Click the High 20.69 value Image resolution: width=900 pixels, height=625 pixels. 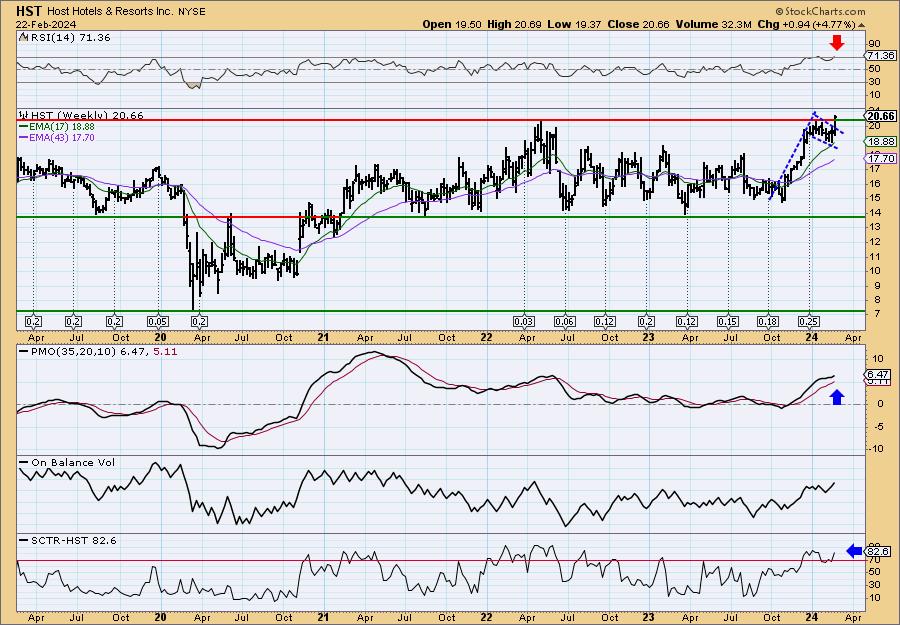coord(514,25)
